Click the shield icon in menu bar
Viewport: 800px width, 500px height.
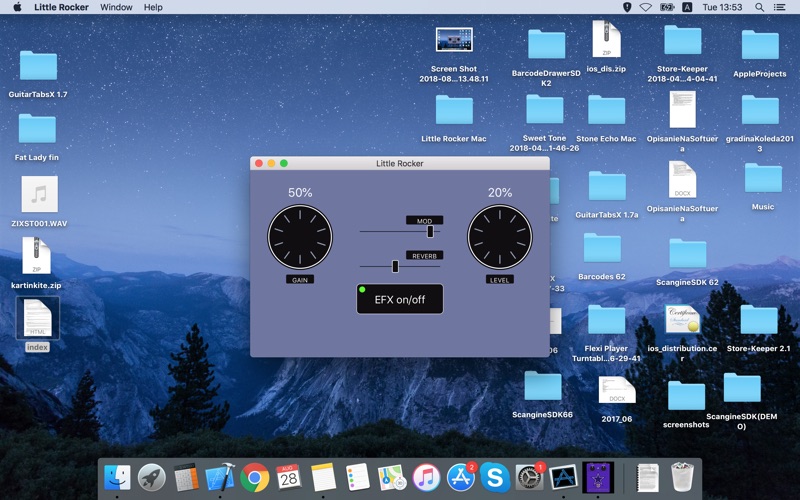[627, 7]
